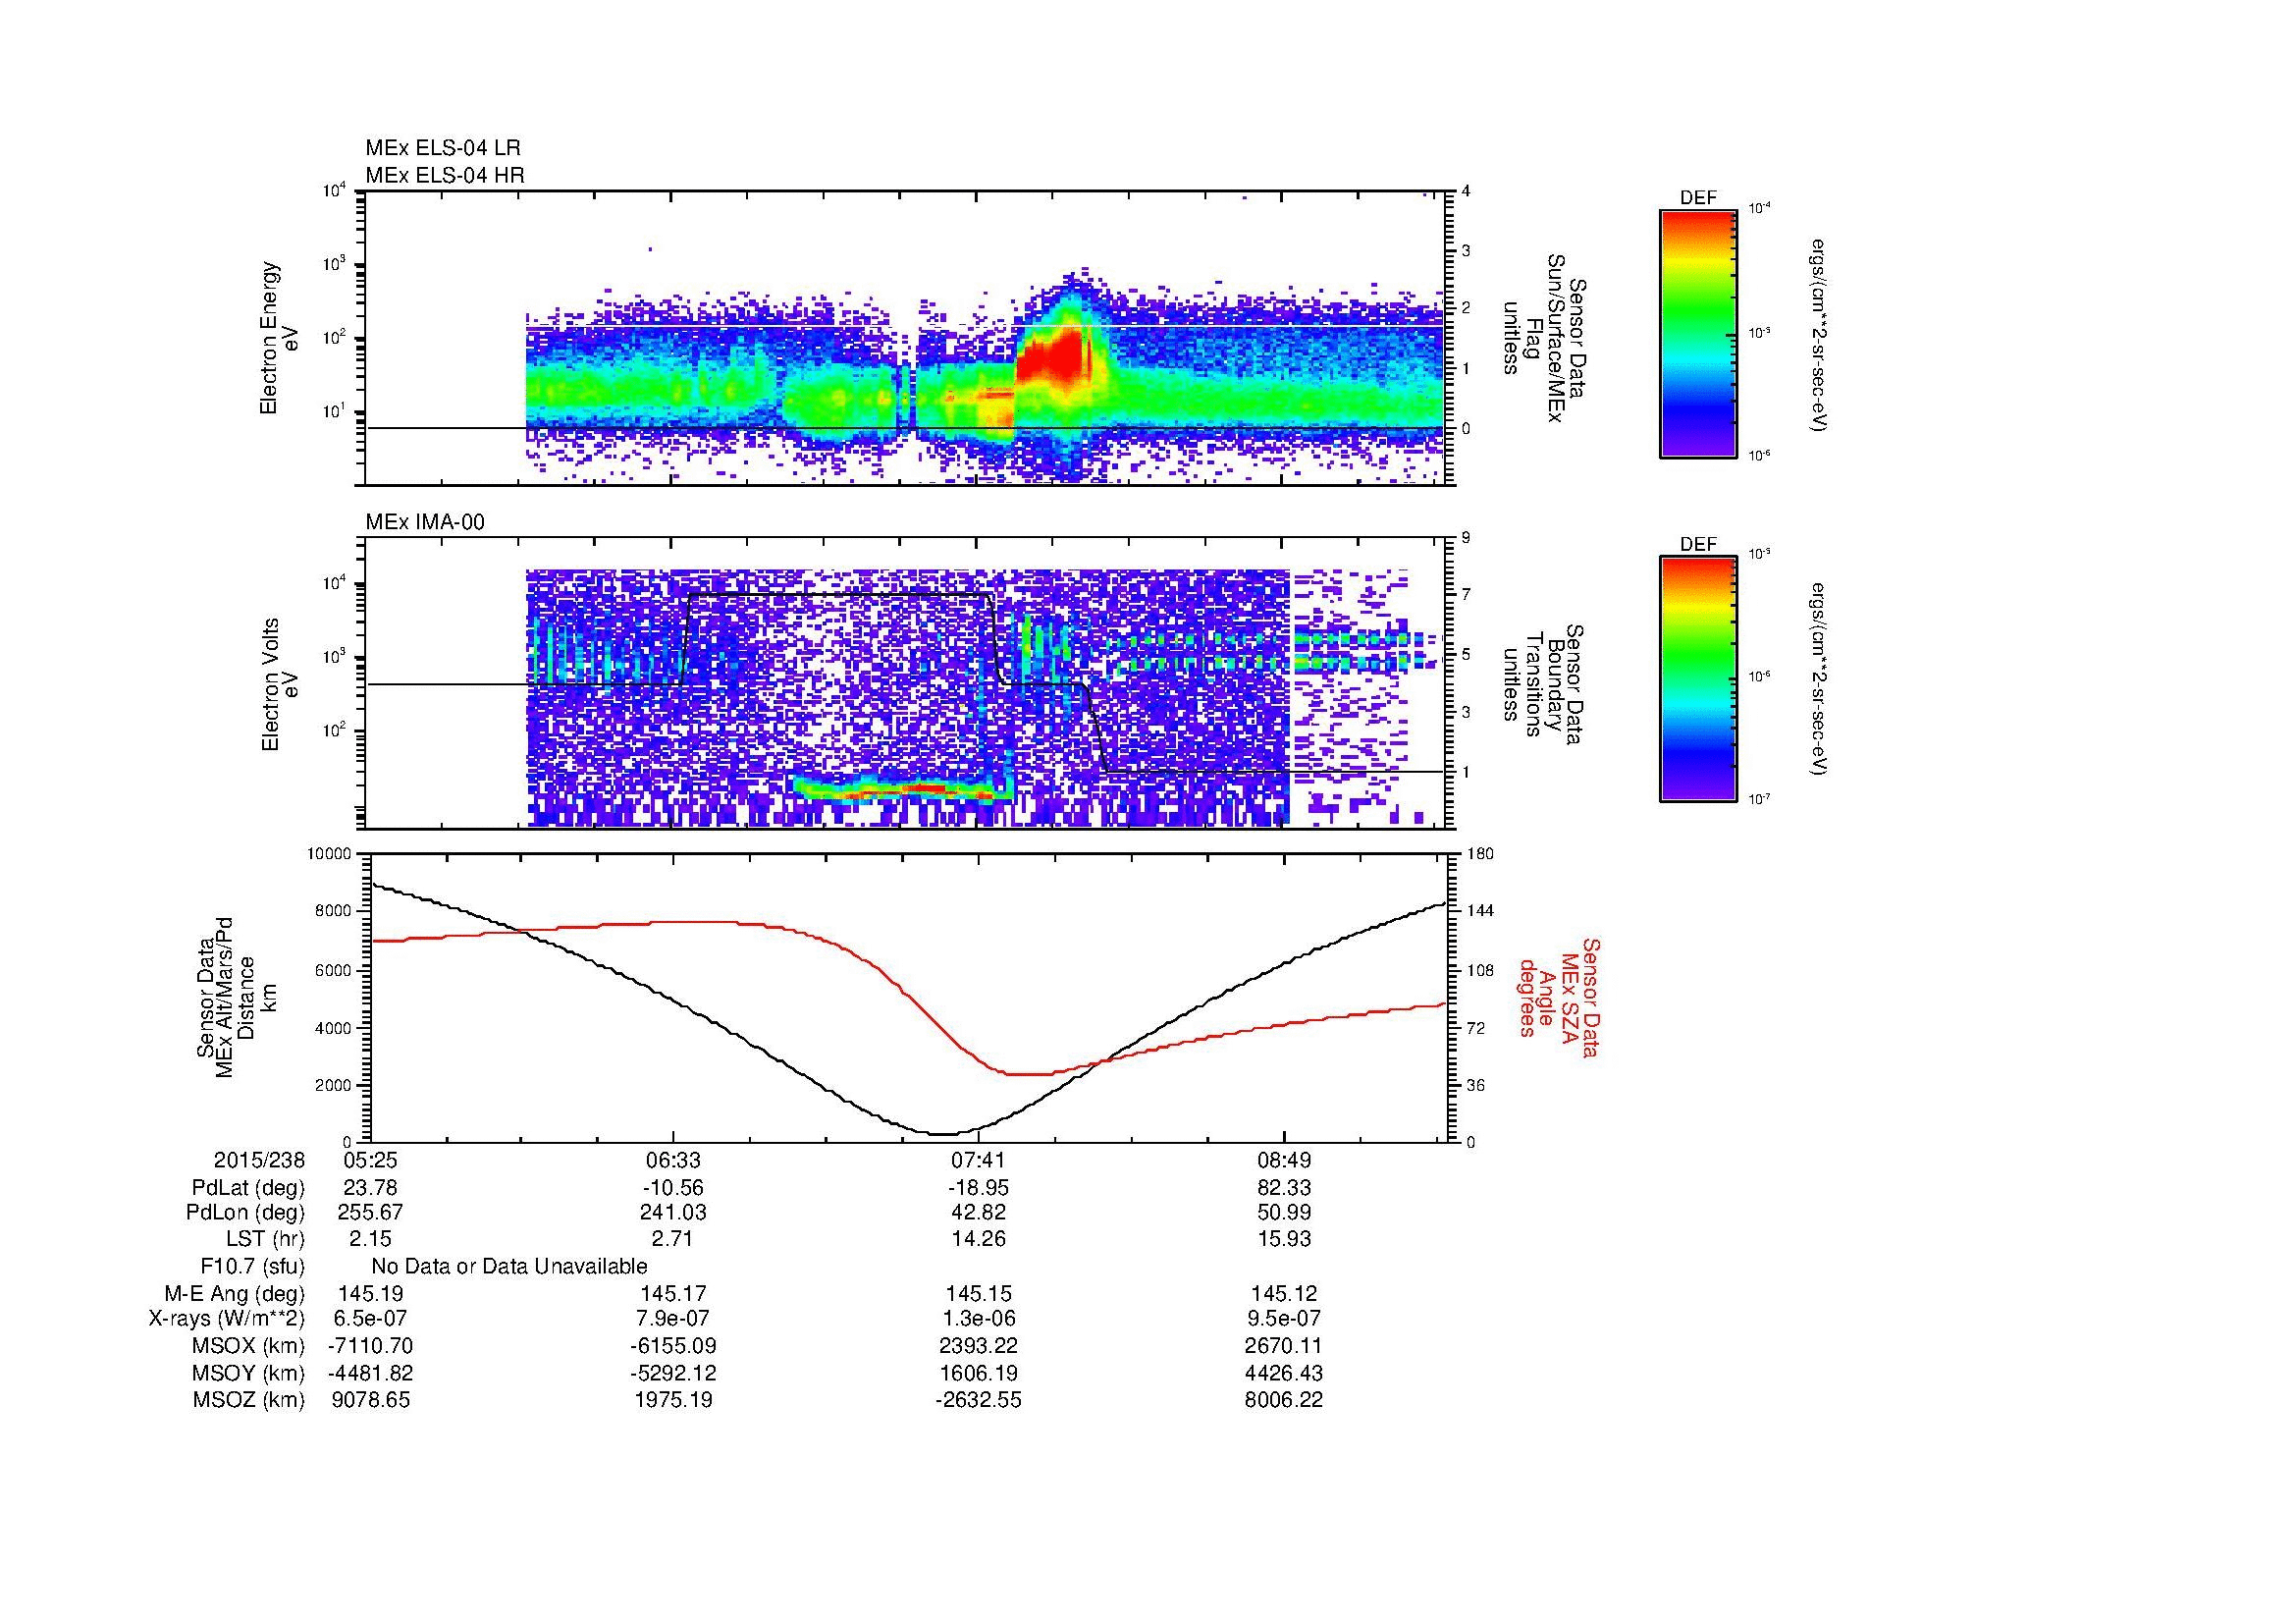
Task: Click PdLat value '-10.56'
Action: 674,1188
